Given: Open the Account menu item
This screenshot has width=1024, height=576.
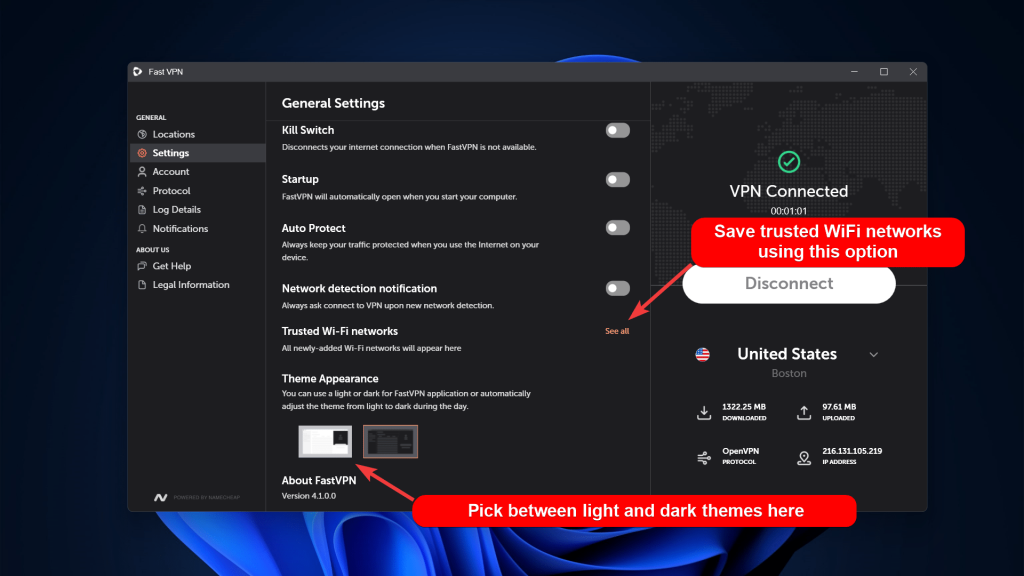Looking at the screenshot, I should [171, 172].
